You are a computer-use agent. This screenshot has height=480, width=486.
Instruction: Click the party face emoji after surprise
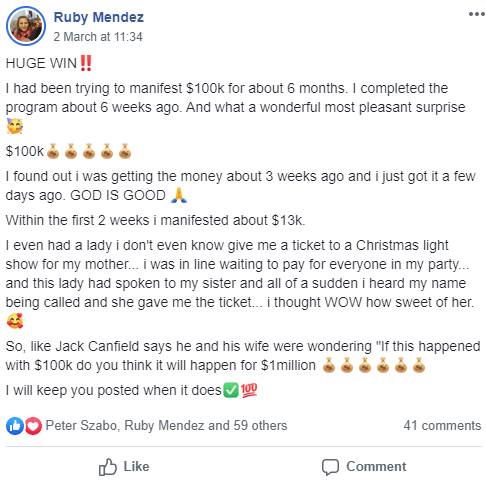tap(15, 126)
